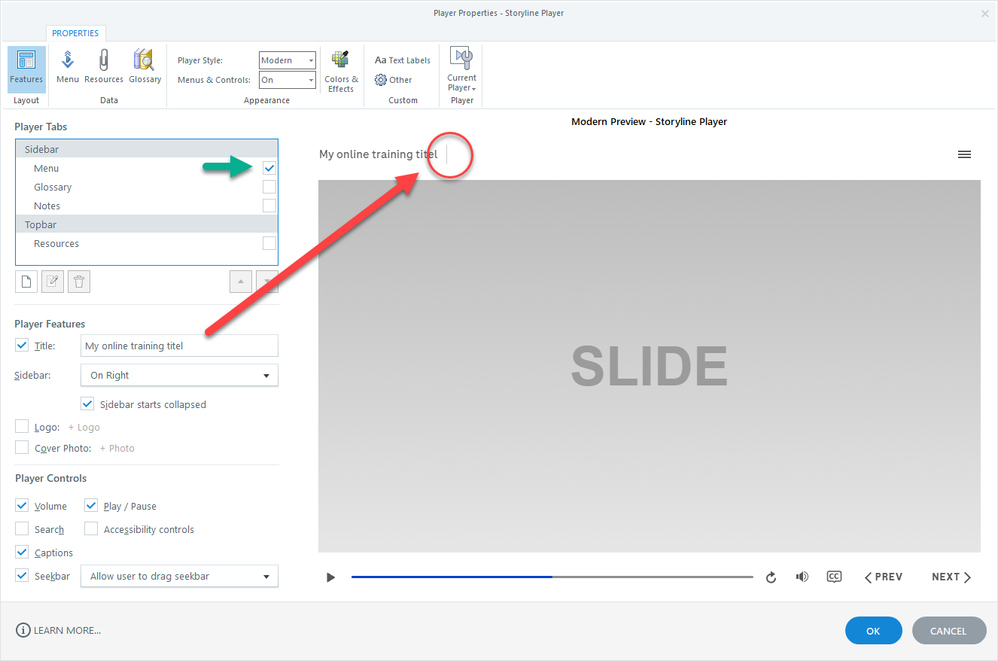The height and width of the screenshot is (661, 998).
Task: Click the edit tab pencil icon
Action: tap(53, 281)
